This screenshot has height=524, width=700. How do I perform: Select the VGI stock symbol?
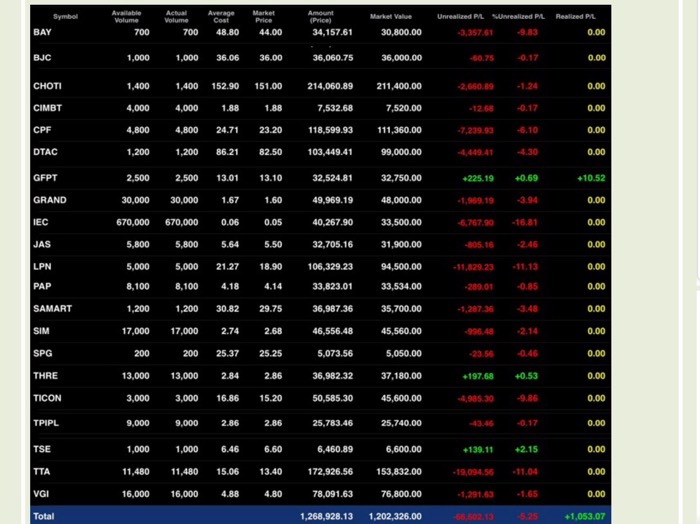[41, 494]
